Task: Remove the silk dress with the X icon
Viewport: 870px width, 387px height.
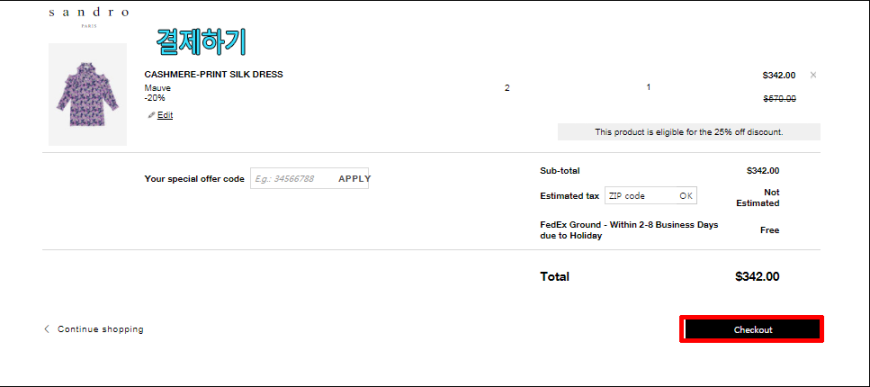Action: coord(813,75)
